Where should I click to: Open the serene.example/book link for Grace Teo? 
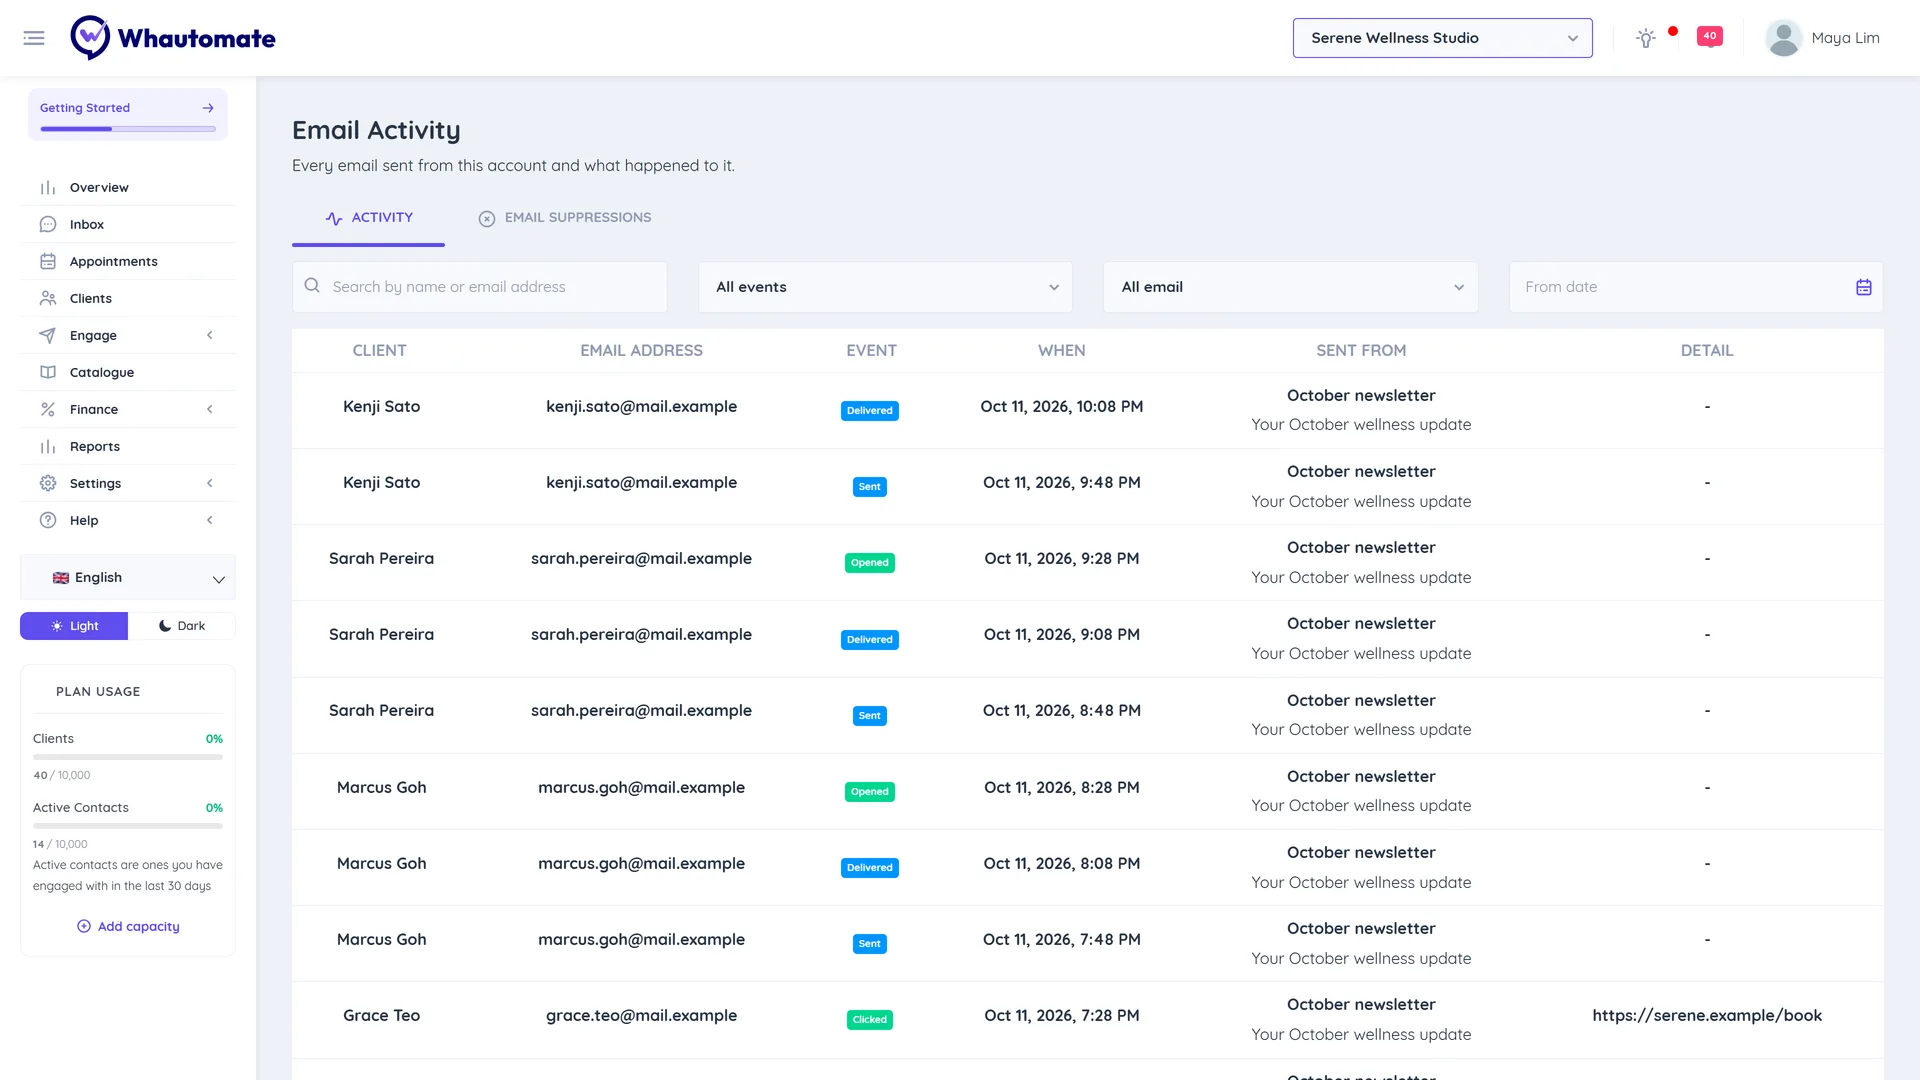(x=1707, y=1016)
